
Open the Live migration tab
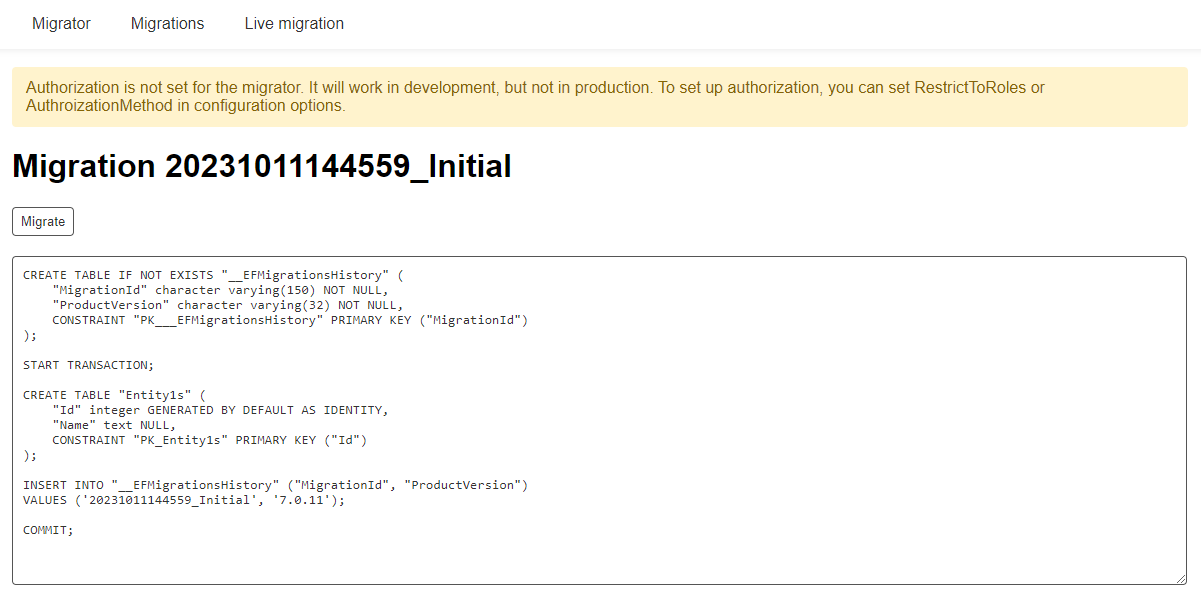pyautogui.click(x=294, y=24)
